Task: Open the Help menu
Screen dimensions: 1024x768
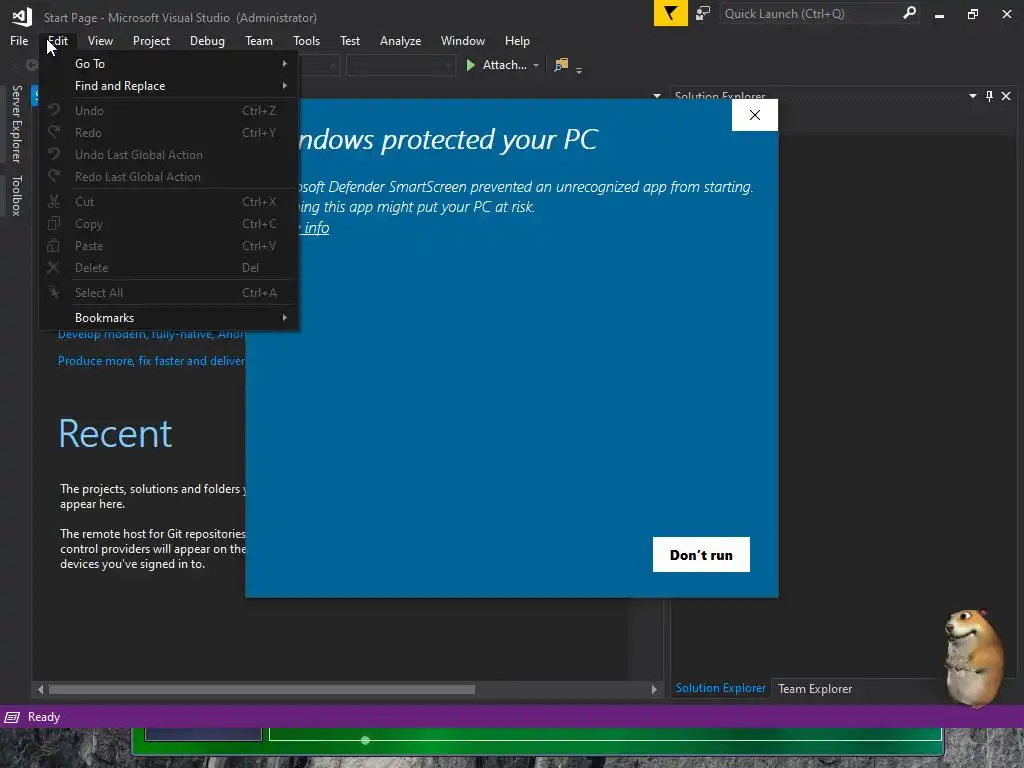Action: 517,40
